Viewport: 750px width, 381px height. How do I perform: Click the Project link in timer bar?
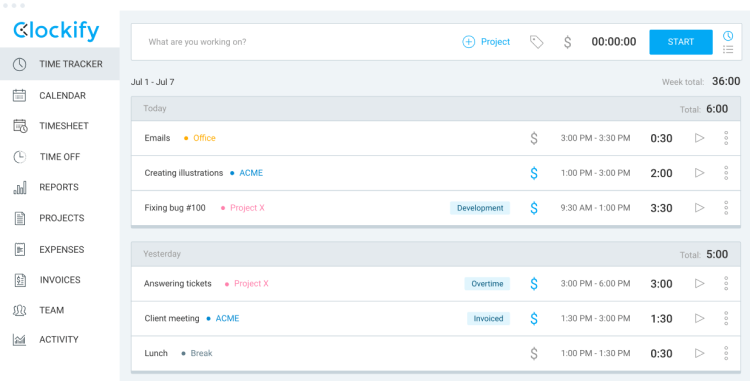[x=496, y=42]
